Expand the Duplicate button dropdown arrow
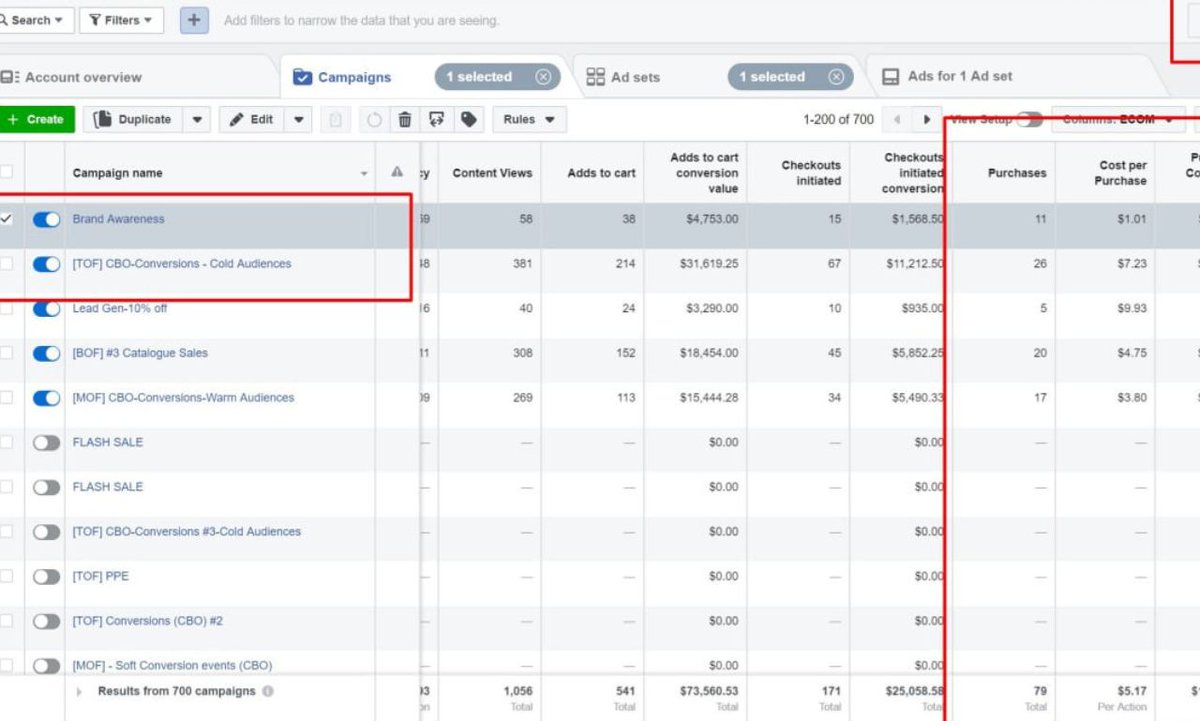1200x721 pixels. (x=196, y=119)
